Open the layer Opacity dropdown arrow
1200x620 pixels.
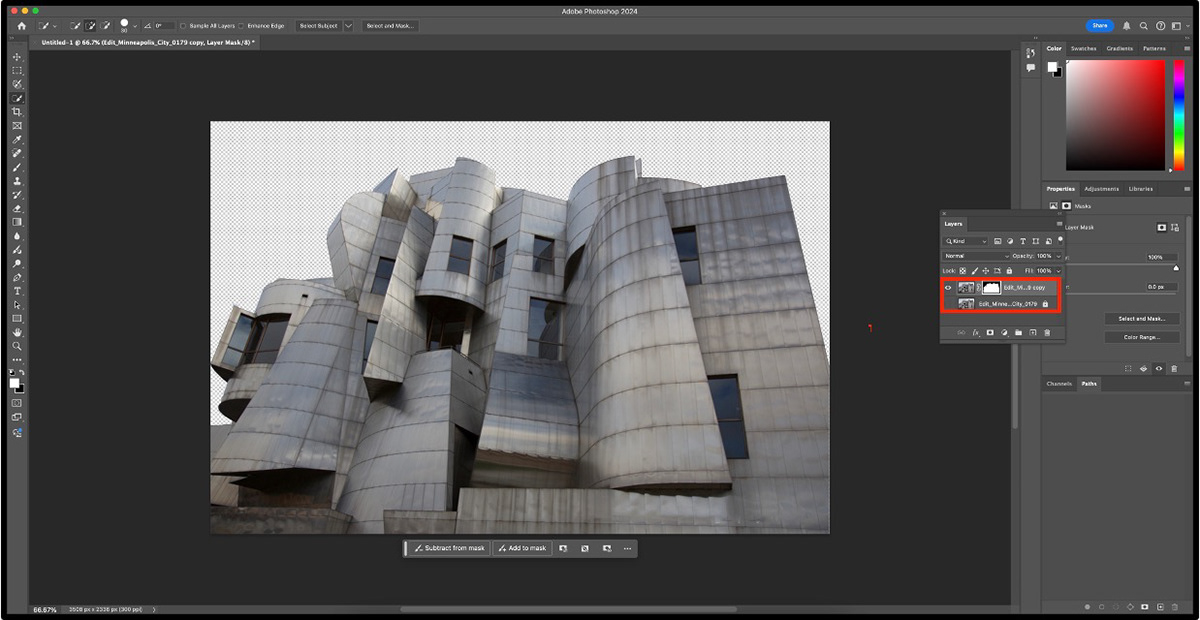tap(1058, 256)
